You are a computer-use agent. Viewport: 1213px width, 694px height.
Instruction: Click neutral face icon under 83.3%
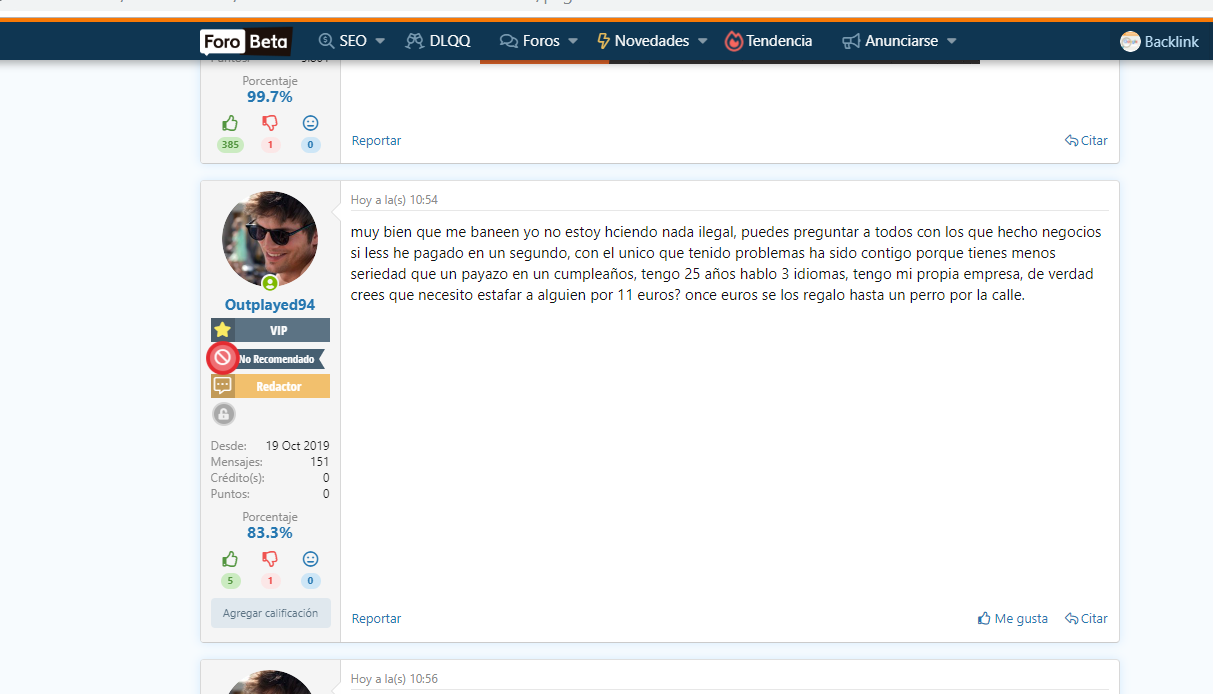(310, 559)
